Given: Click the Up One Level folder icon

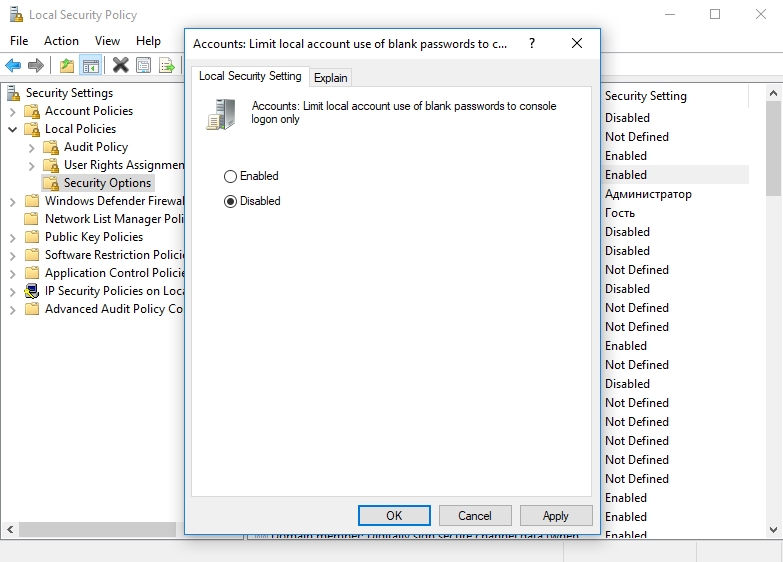Looking at the screenshot, I should [67, 65].
